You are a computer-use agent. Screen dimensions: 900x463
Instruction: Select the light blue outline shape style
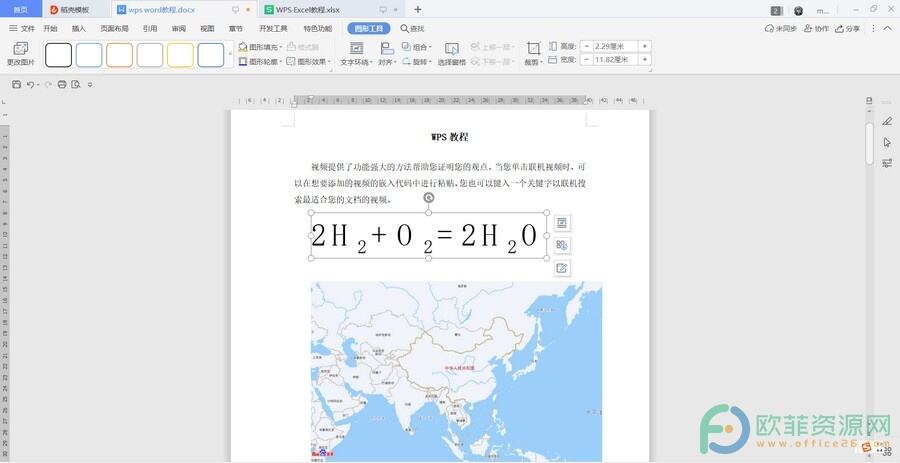point(89,55)
